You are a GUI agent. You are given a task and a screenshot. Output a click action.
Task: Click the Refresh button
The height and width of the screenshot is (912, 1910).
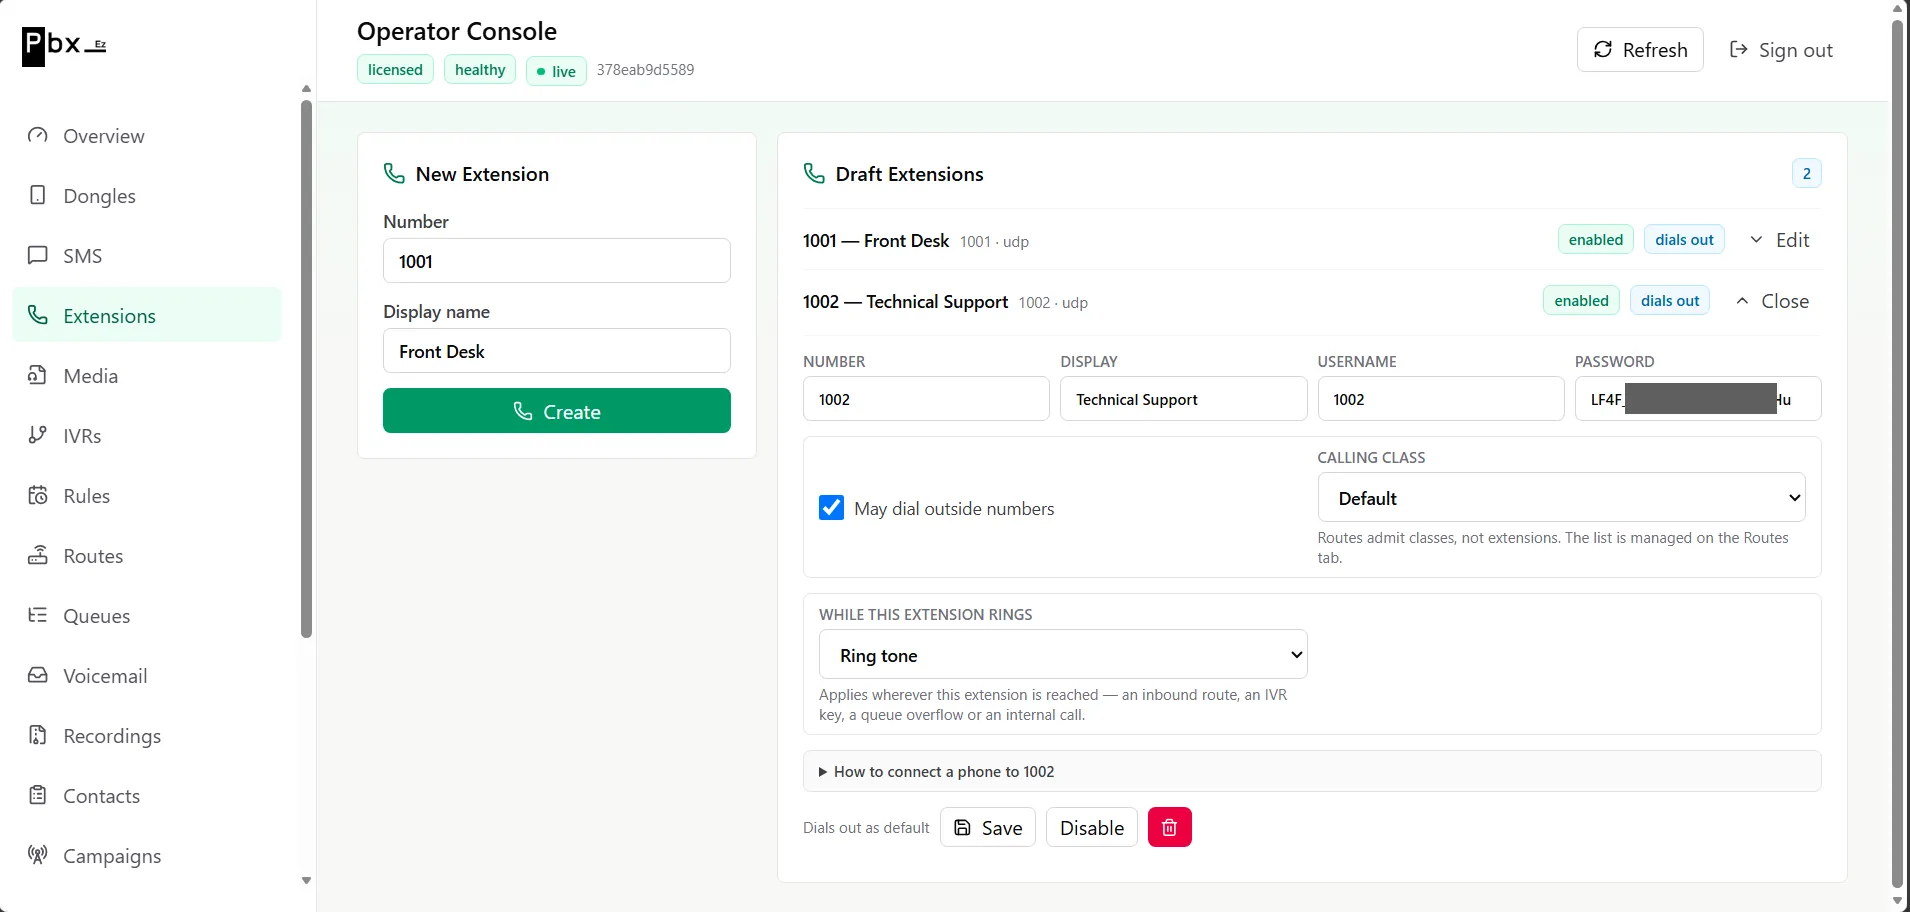pyautogui.click(x=1640, y=50)
